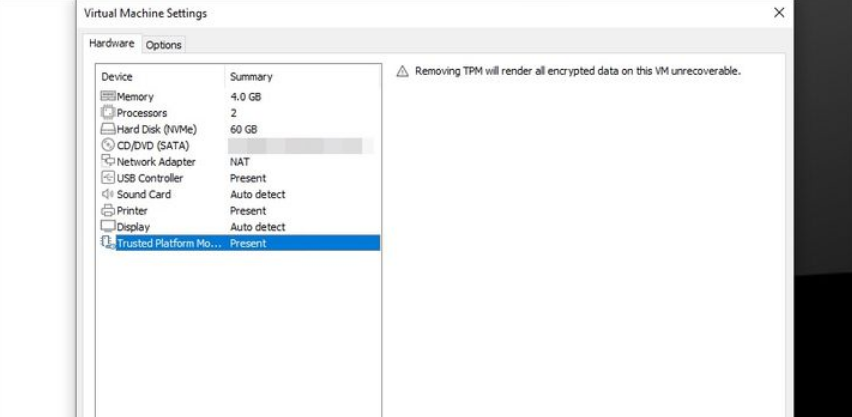Close the Virtual Machine Settings dialog
Viewport: 852px width, 417px height.
click(780, 12)
